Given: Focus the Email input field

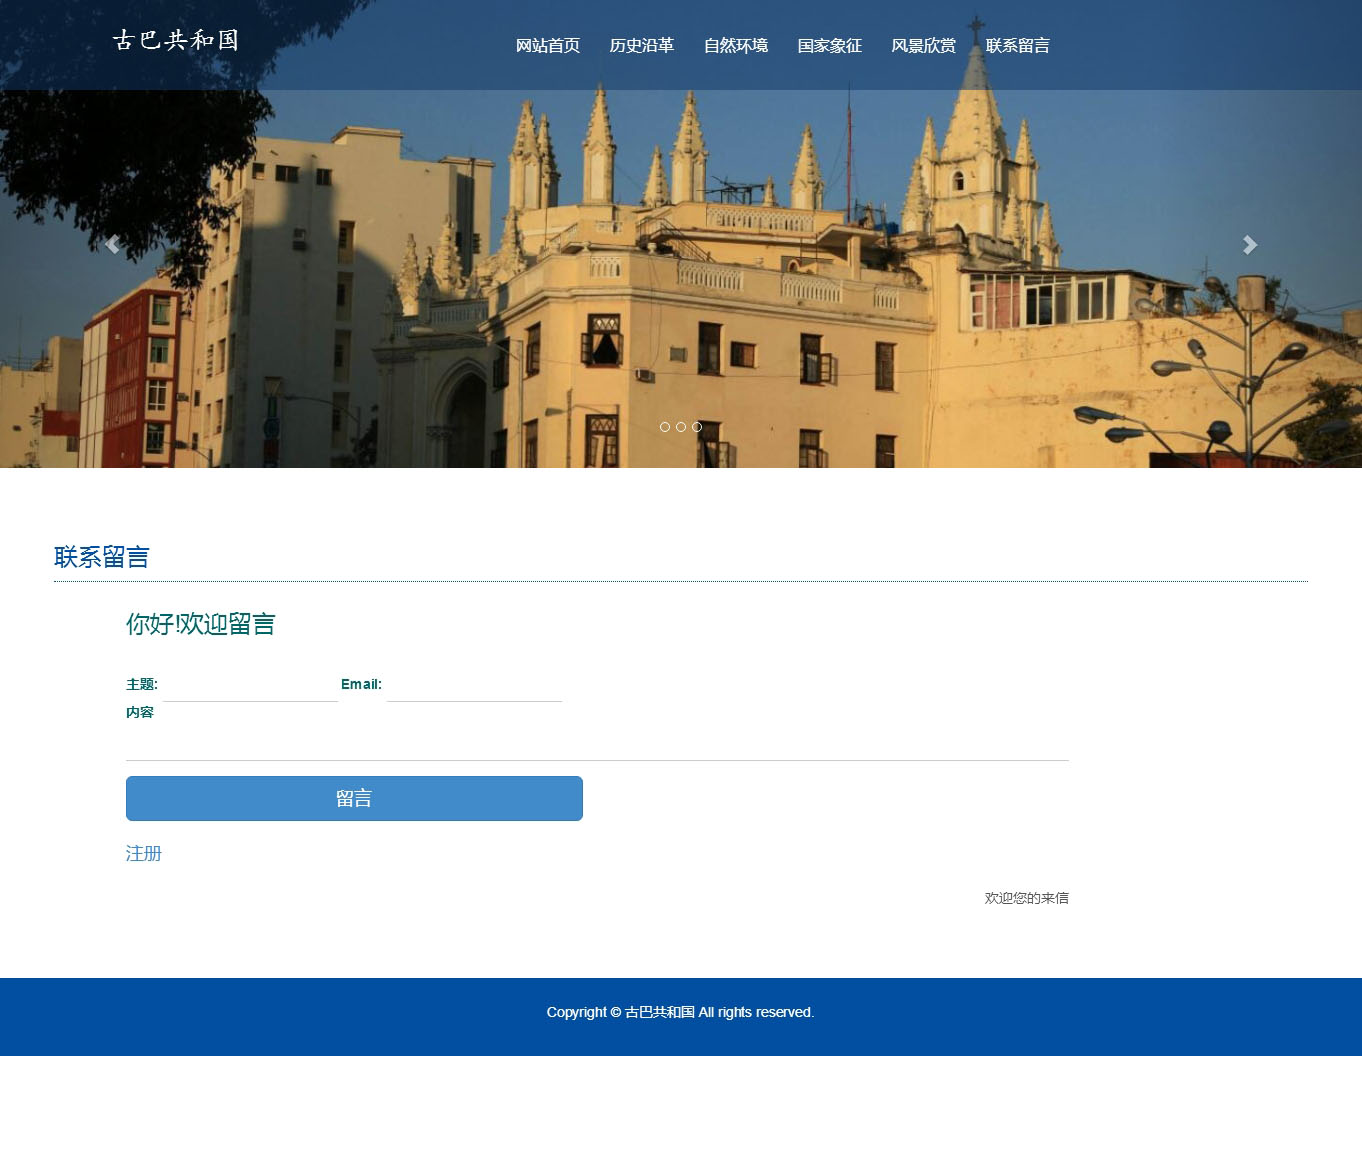Looking at the screenshot, I should [x=474, y=686].
